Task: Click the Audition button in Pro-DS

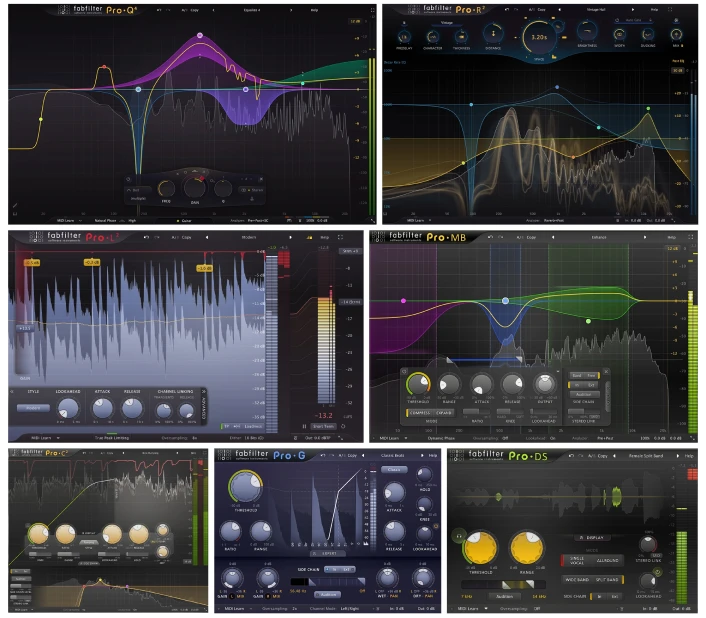Action: coord(504,596)
